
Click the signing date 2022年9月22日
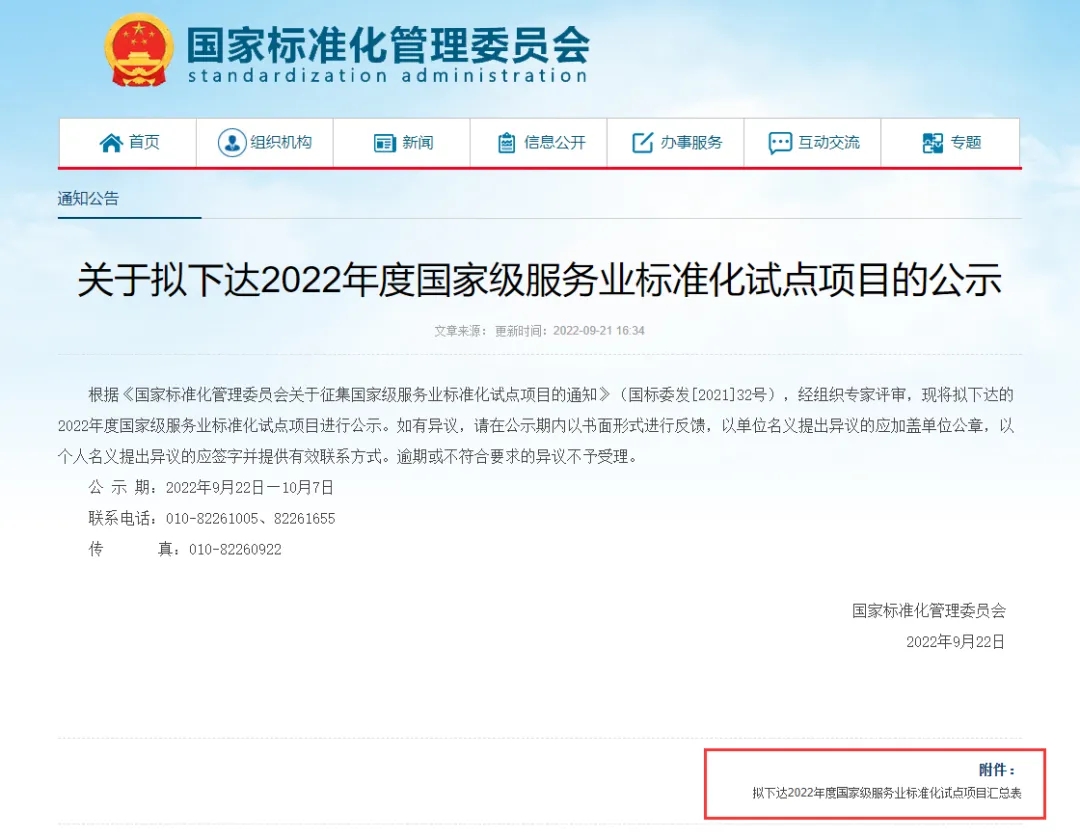955,642
